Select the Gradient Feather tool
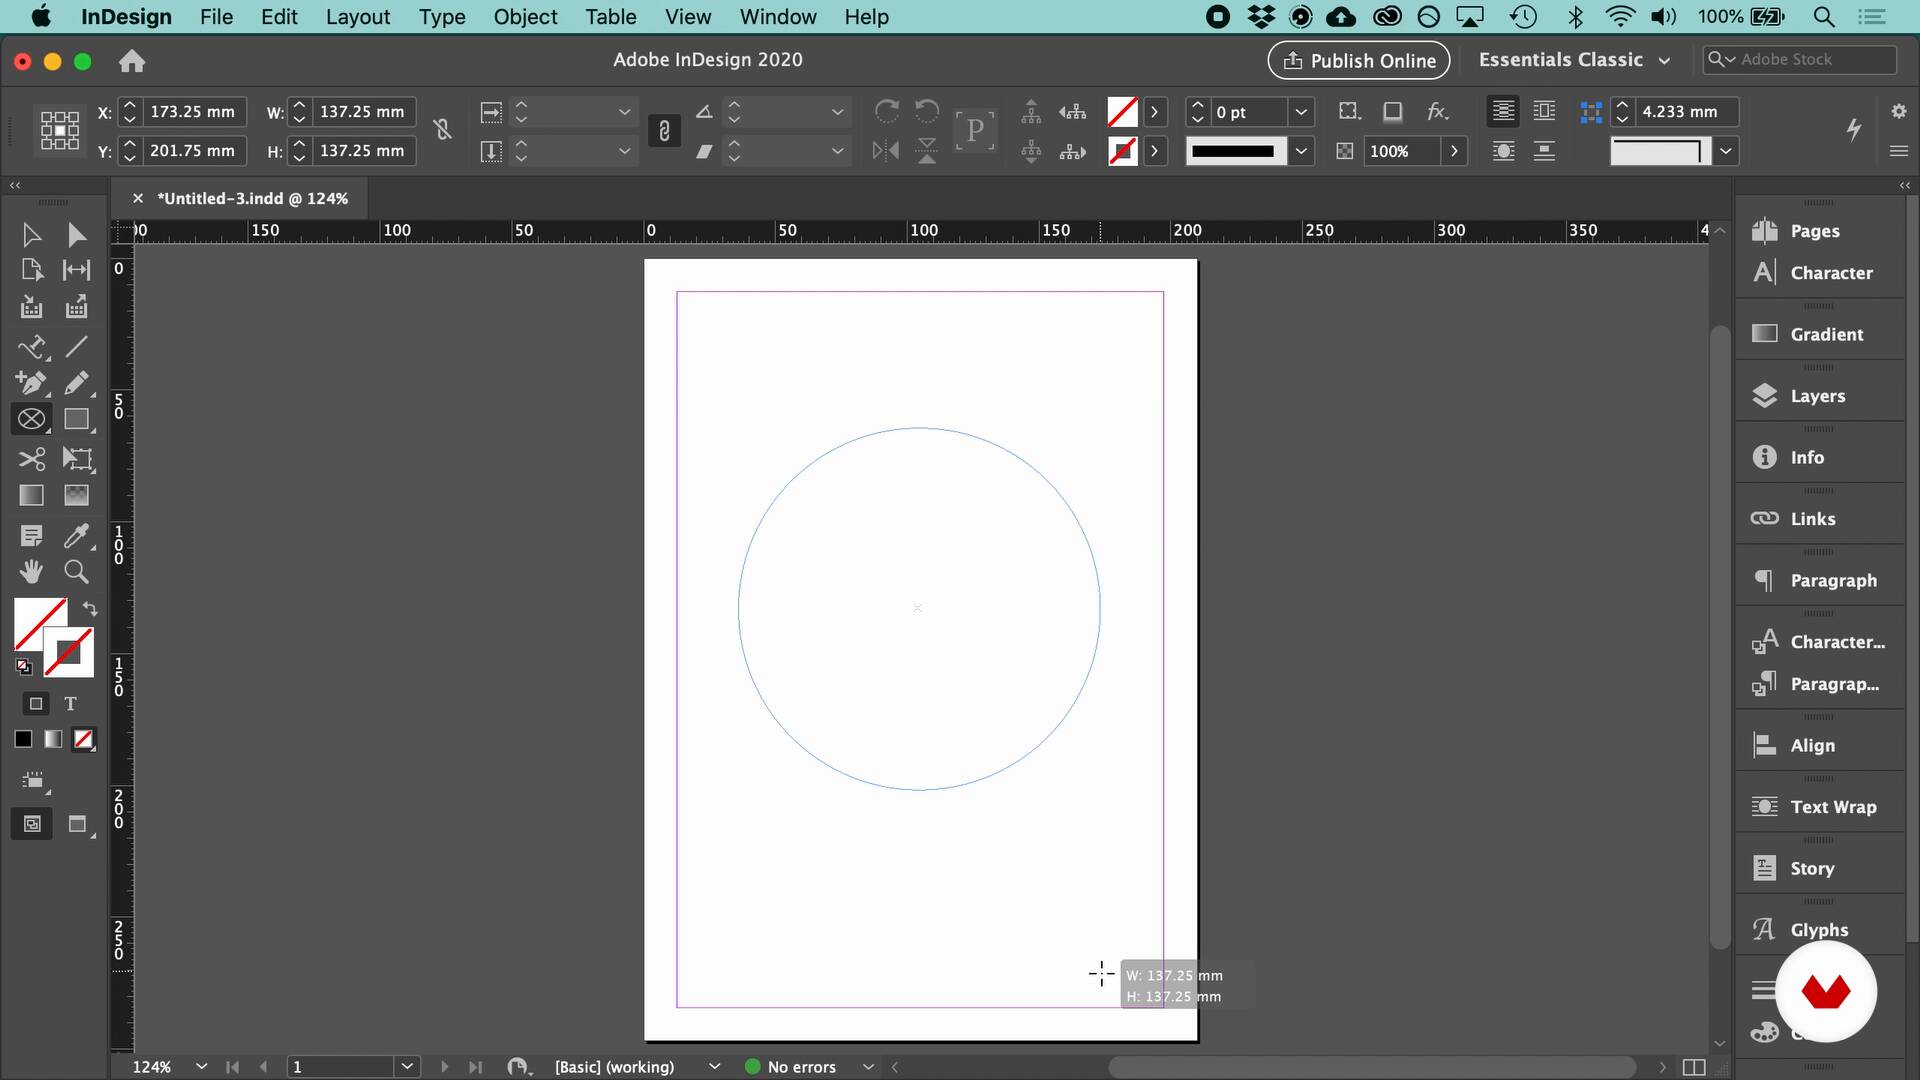 point(76,495)
